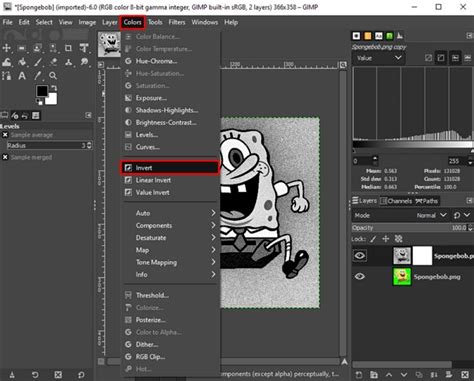Open the Brushes tab icon
474x381 pixels.
point(356,36)
